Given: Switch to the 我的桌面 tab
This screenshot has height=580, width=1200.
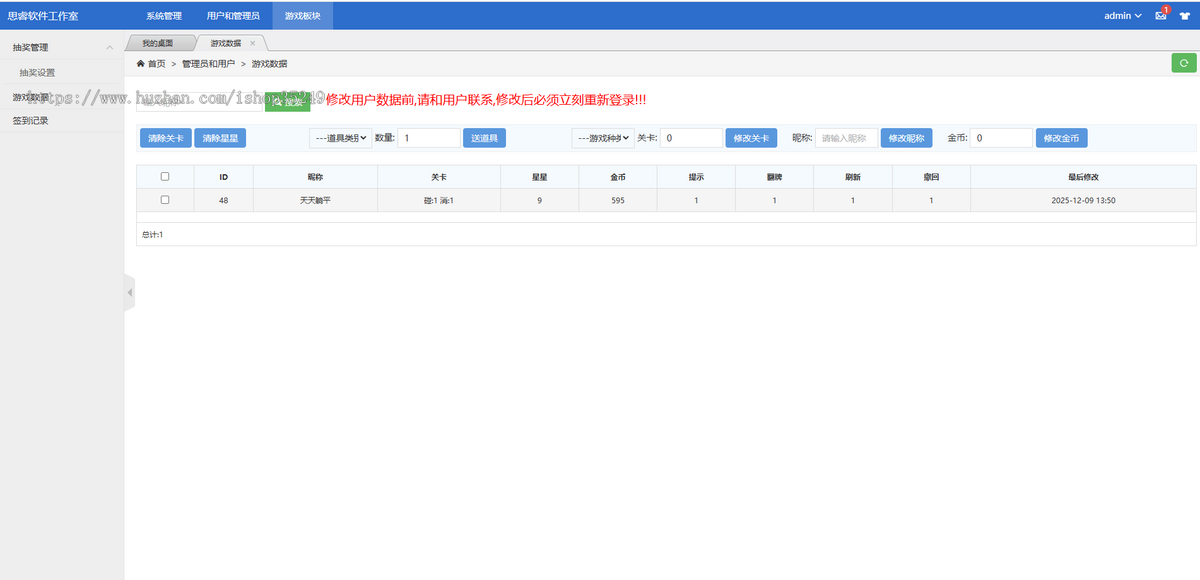Looking at the screenshot, I should point(158,42).
